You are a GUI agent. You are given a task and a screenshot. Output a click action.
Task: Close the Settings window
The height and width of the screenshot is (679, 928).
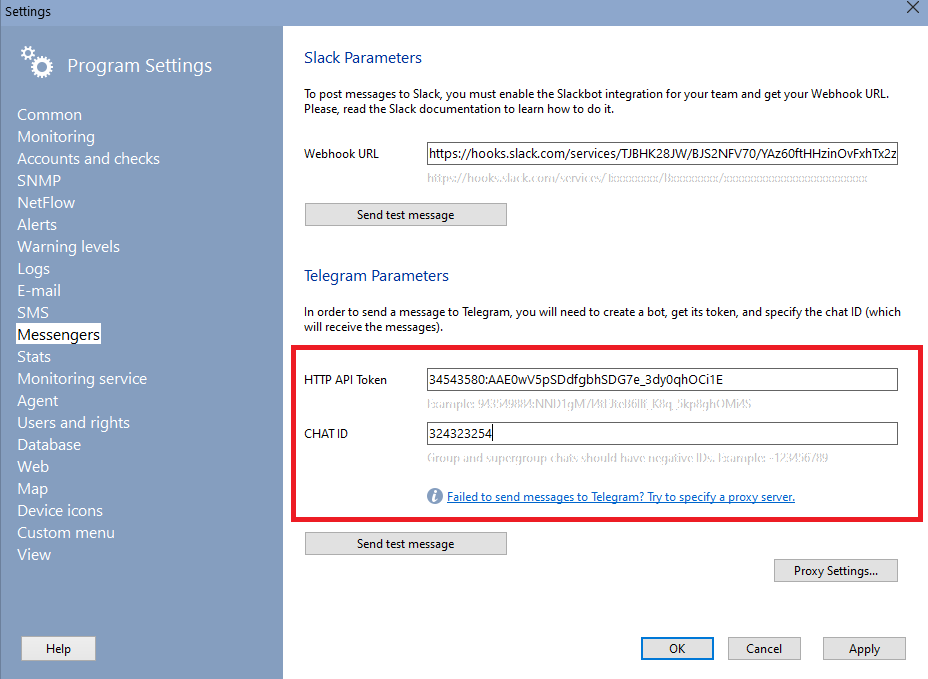pos(913,8)
